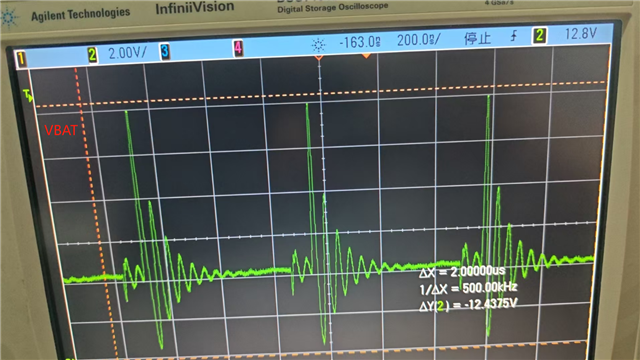Select the channel 1 indicator
The width and height of the screenshot is (640, 360).
click(21, 59)
